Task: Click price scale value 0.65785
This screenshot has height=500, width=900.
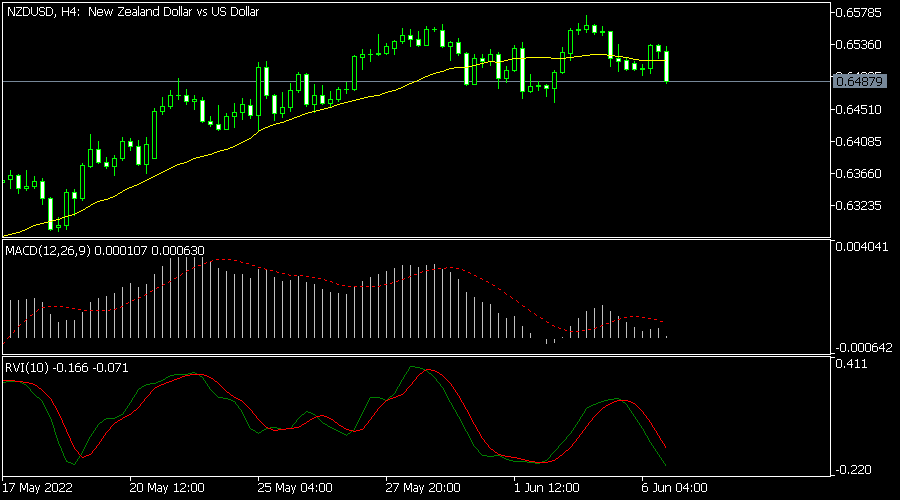Action: 859,13
